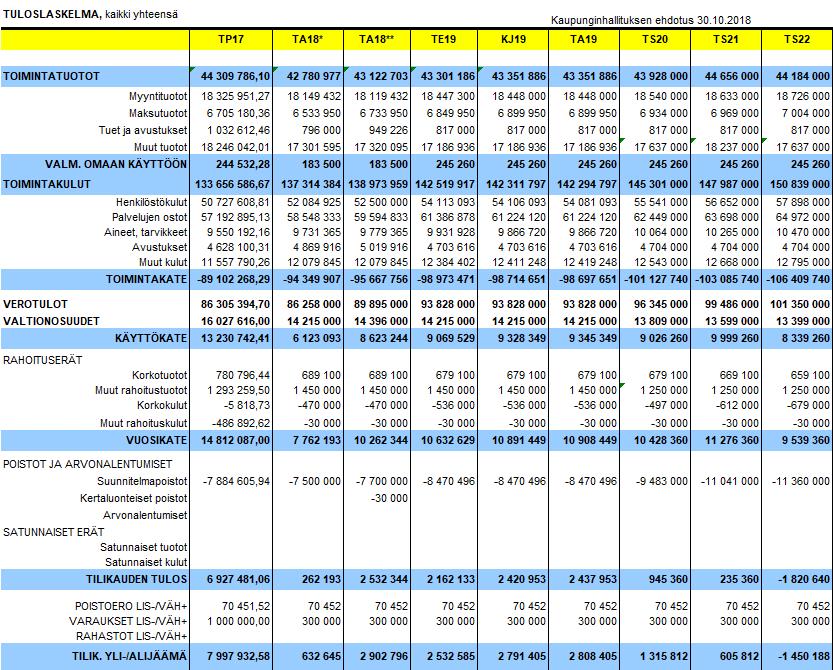Select the Korkotuotot row label

[159, 375]
